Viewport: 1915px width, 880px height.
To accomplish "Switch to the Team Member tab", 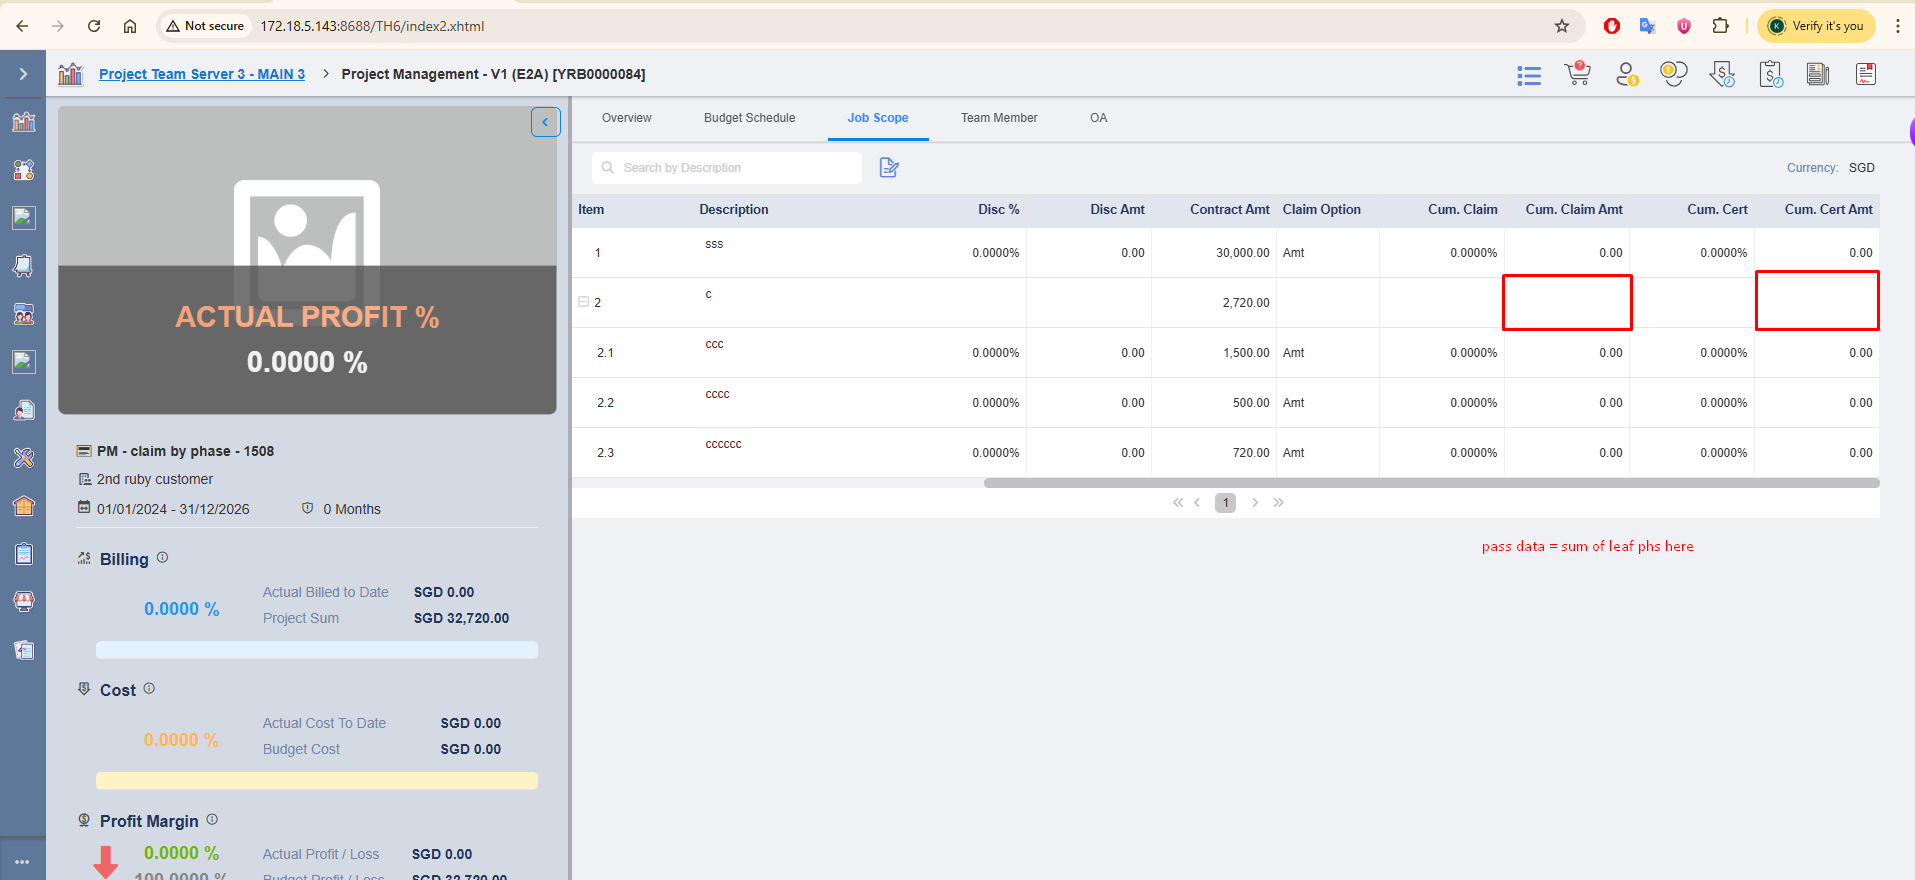I will [x=999, y=118].
